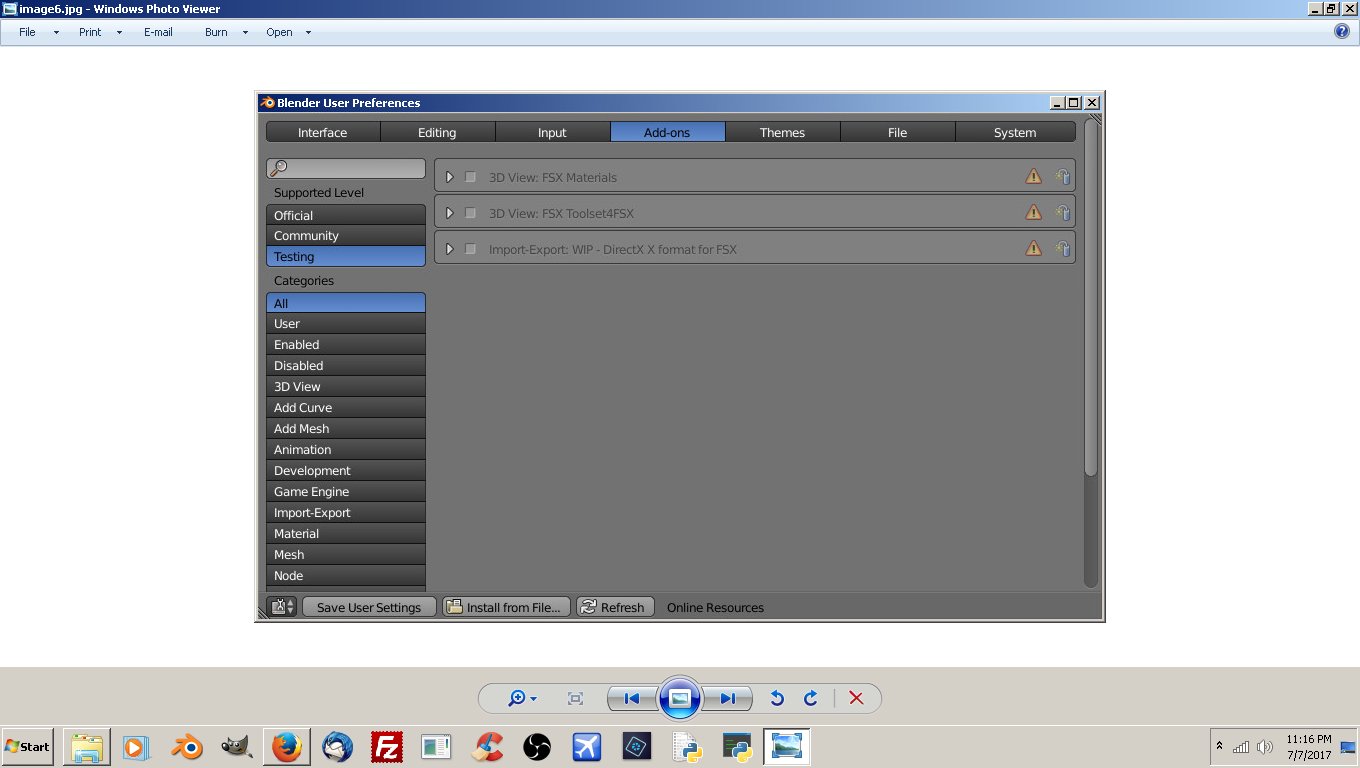Rotate the image clockwise
This screenshot has height=768, width=1360.
[811, 698]
